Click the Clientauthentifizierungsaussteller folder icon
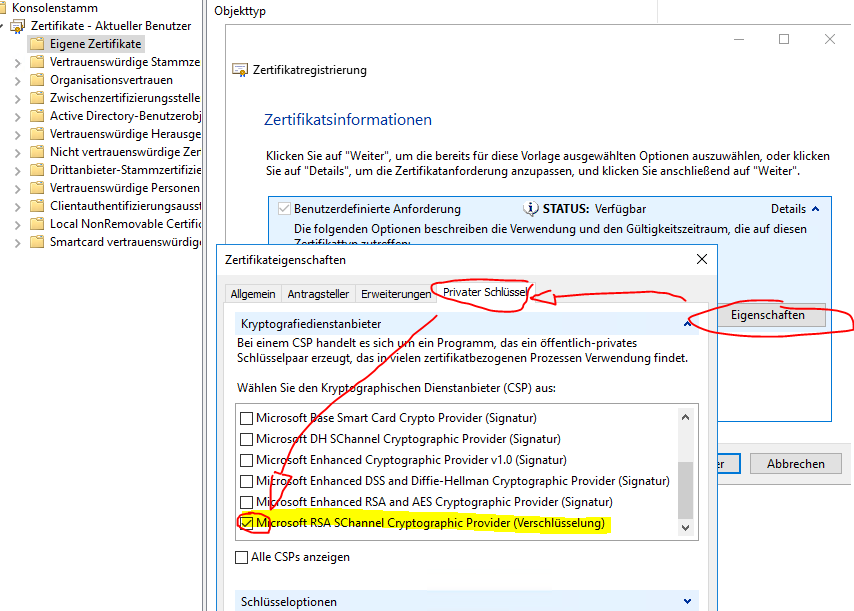The image size is (854, 611). pos(36,205)
